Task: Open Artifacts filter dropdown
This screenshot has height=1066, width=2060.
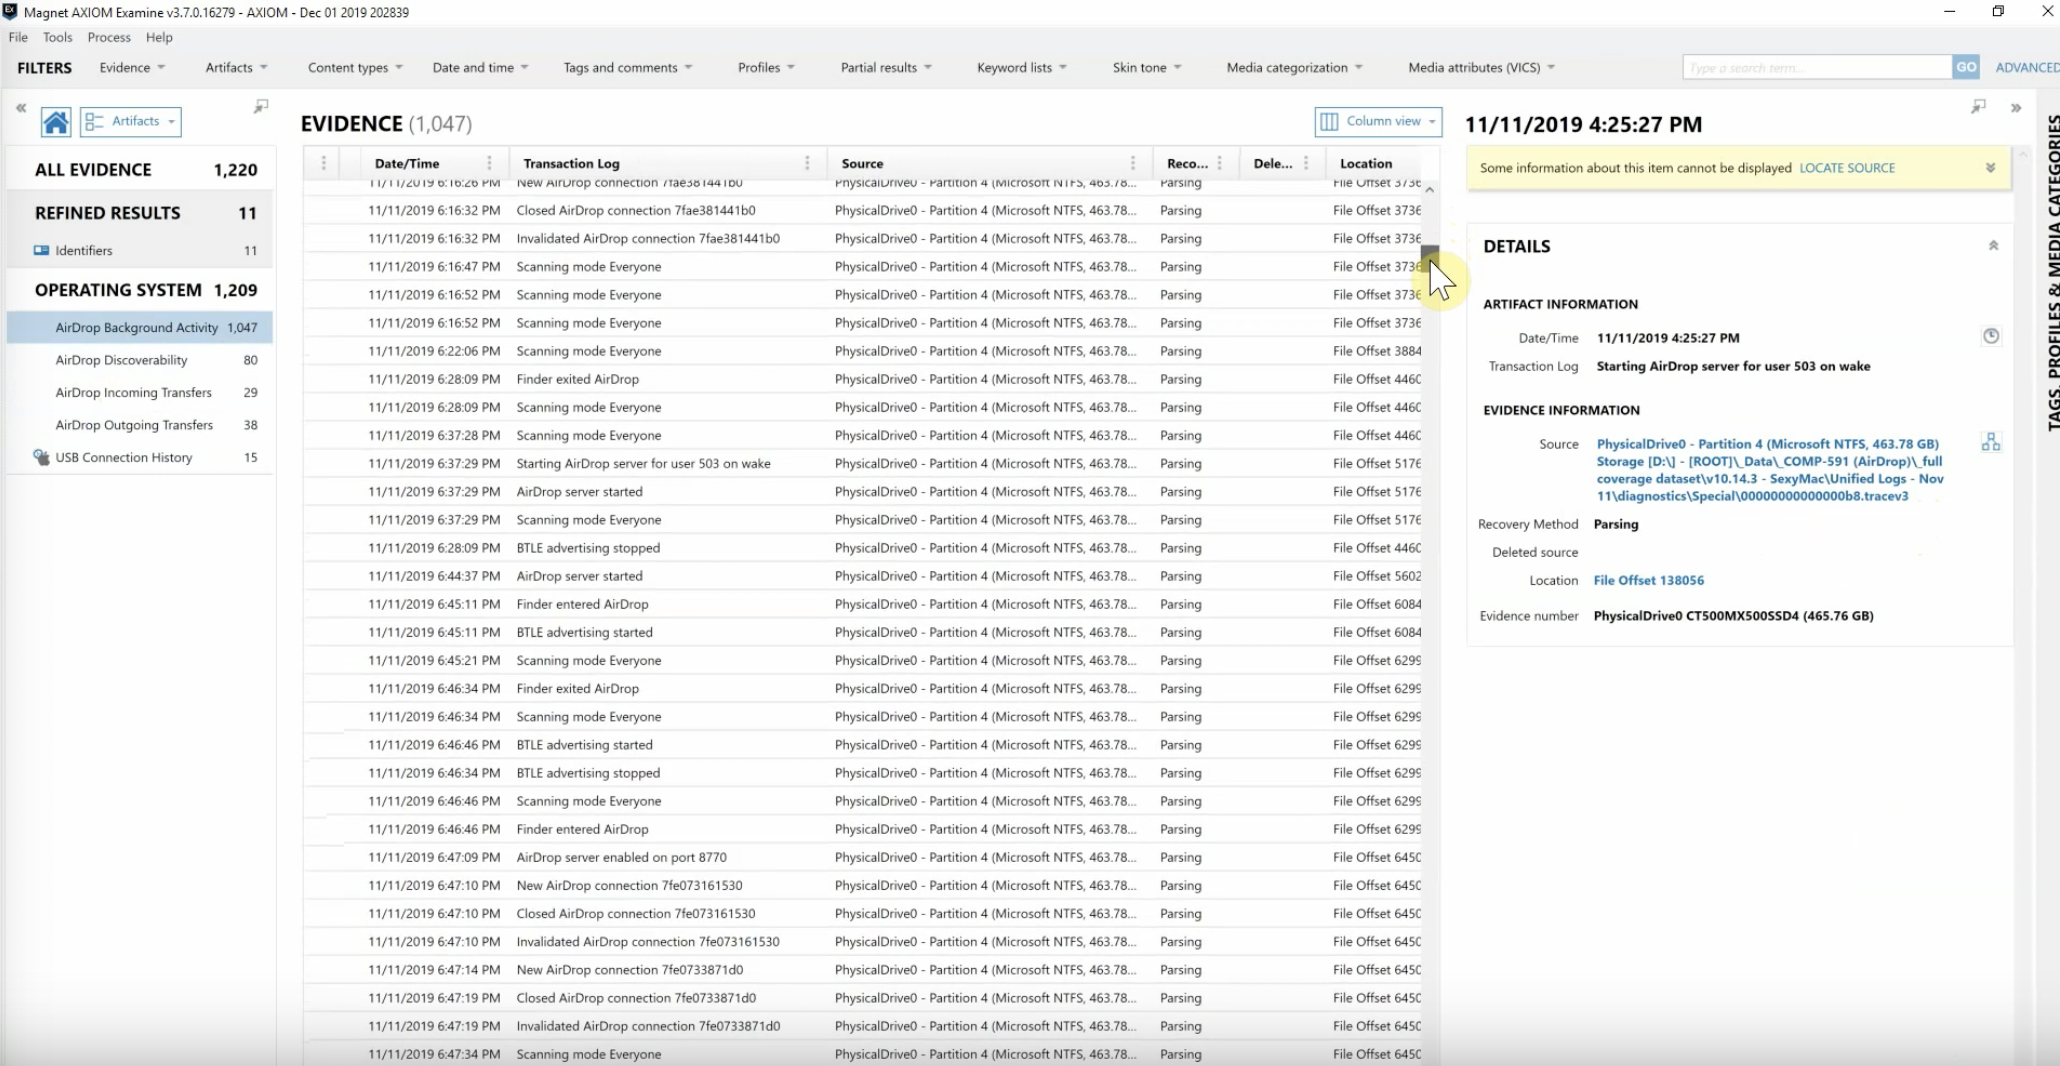Action: [236, 68]
